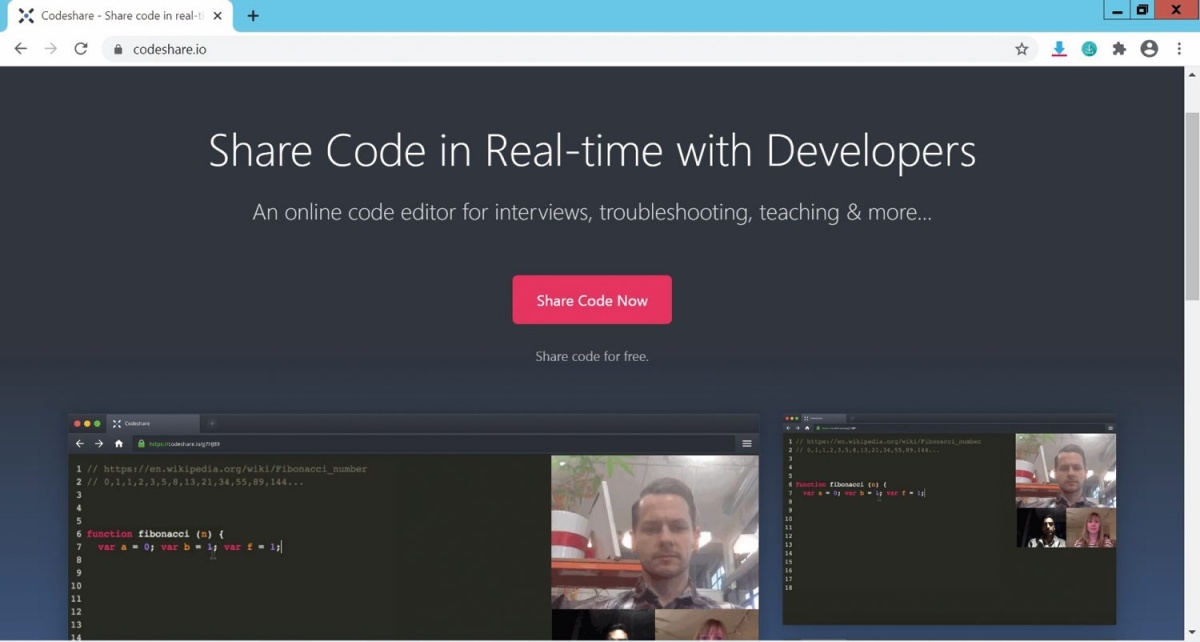Click the blue download arrow extension icon
The image size is (1200, 642).
coord(1059,49)
